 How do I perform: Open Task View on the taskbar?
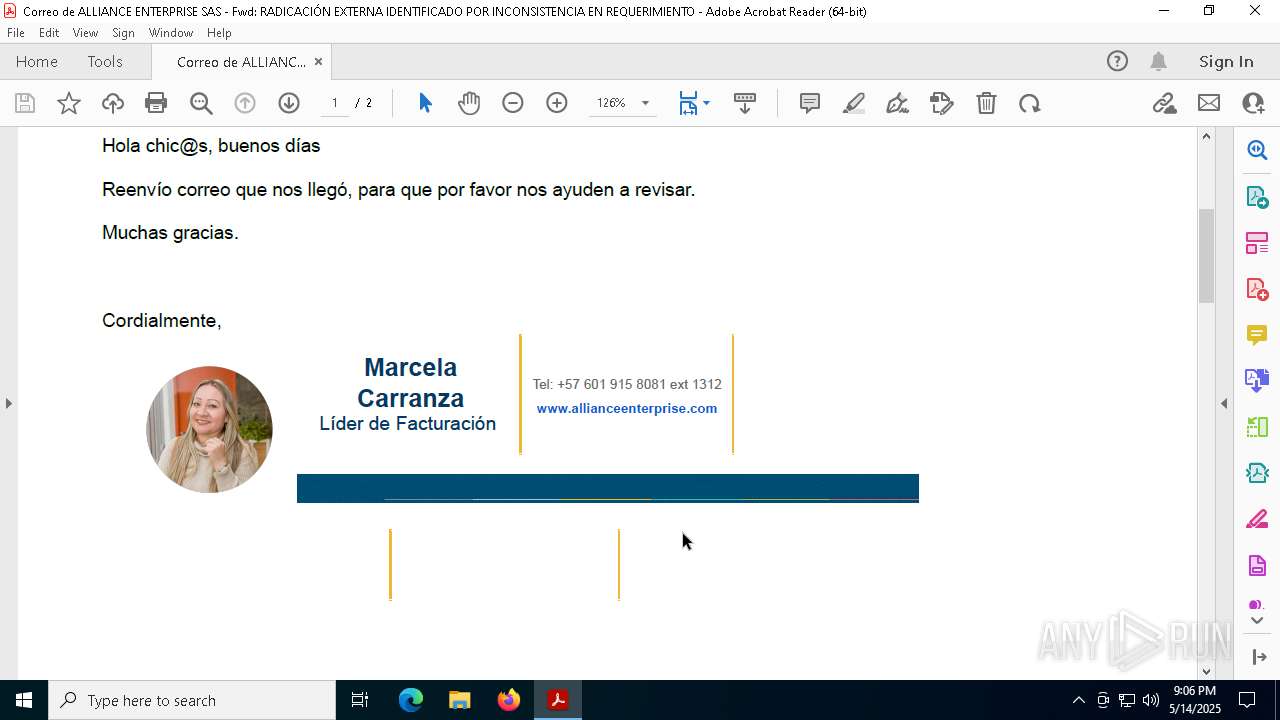pos(360,700)
